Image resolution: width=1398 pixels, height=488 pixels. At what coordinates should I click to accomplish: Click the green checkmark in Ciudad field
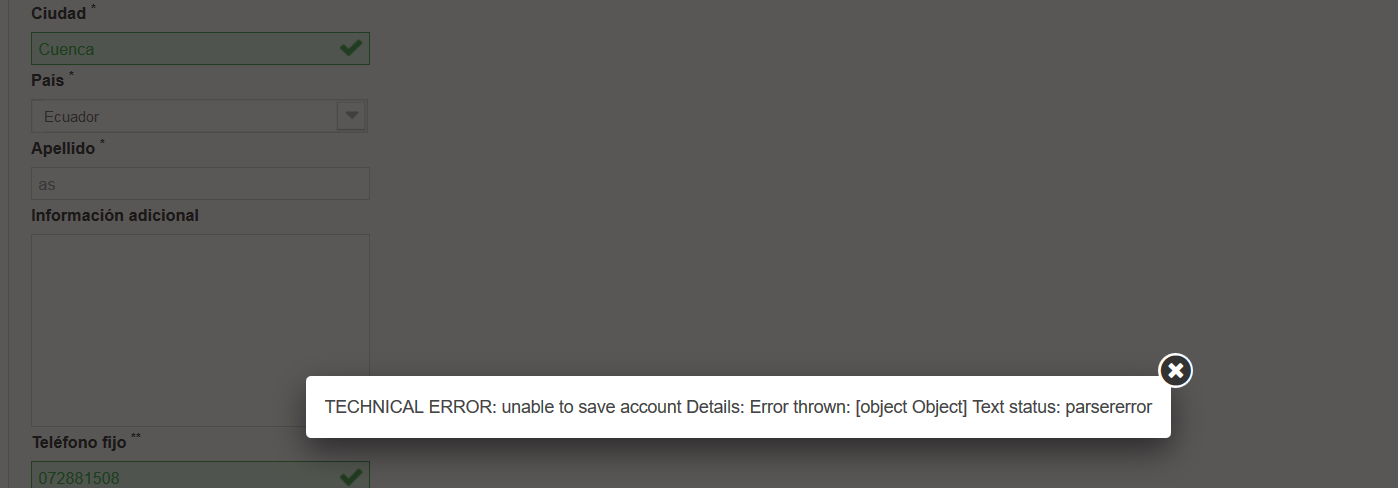(x=350, y=48)
